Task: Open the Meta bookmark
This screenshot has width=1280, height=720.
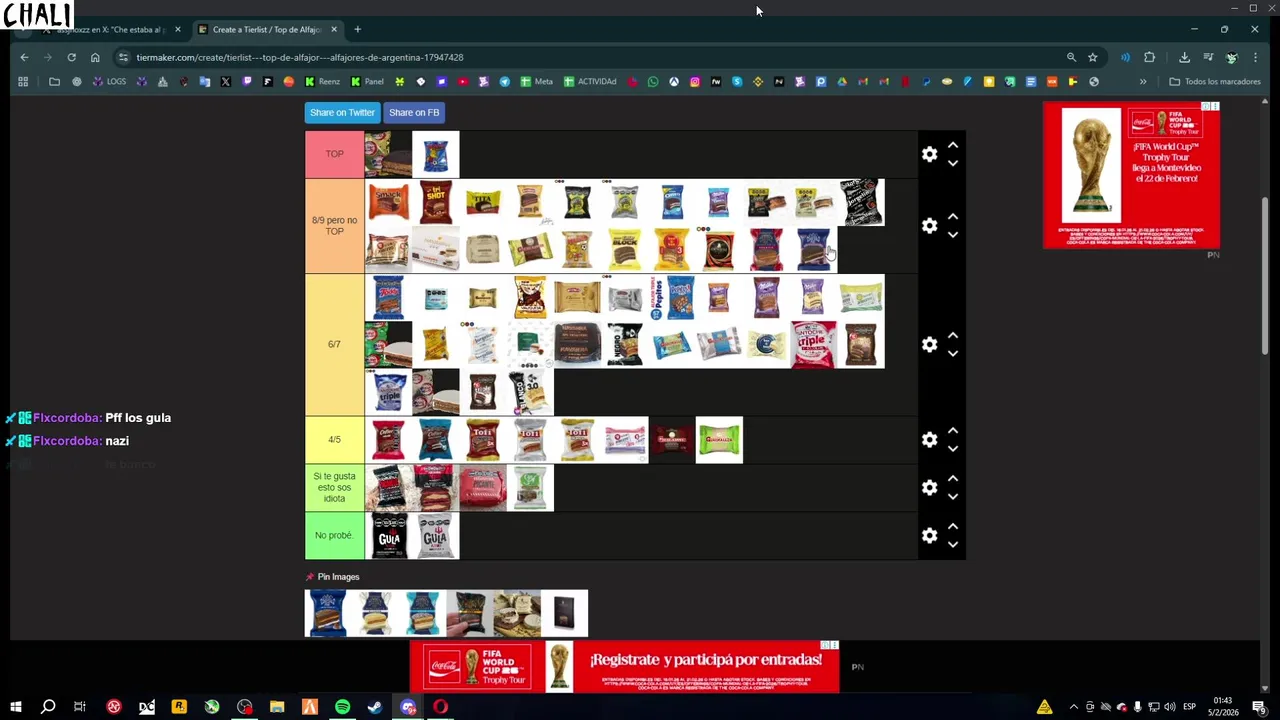Action: coord(537,81)
